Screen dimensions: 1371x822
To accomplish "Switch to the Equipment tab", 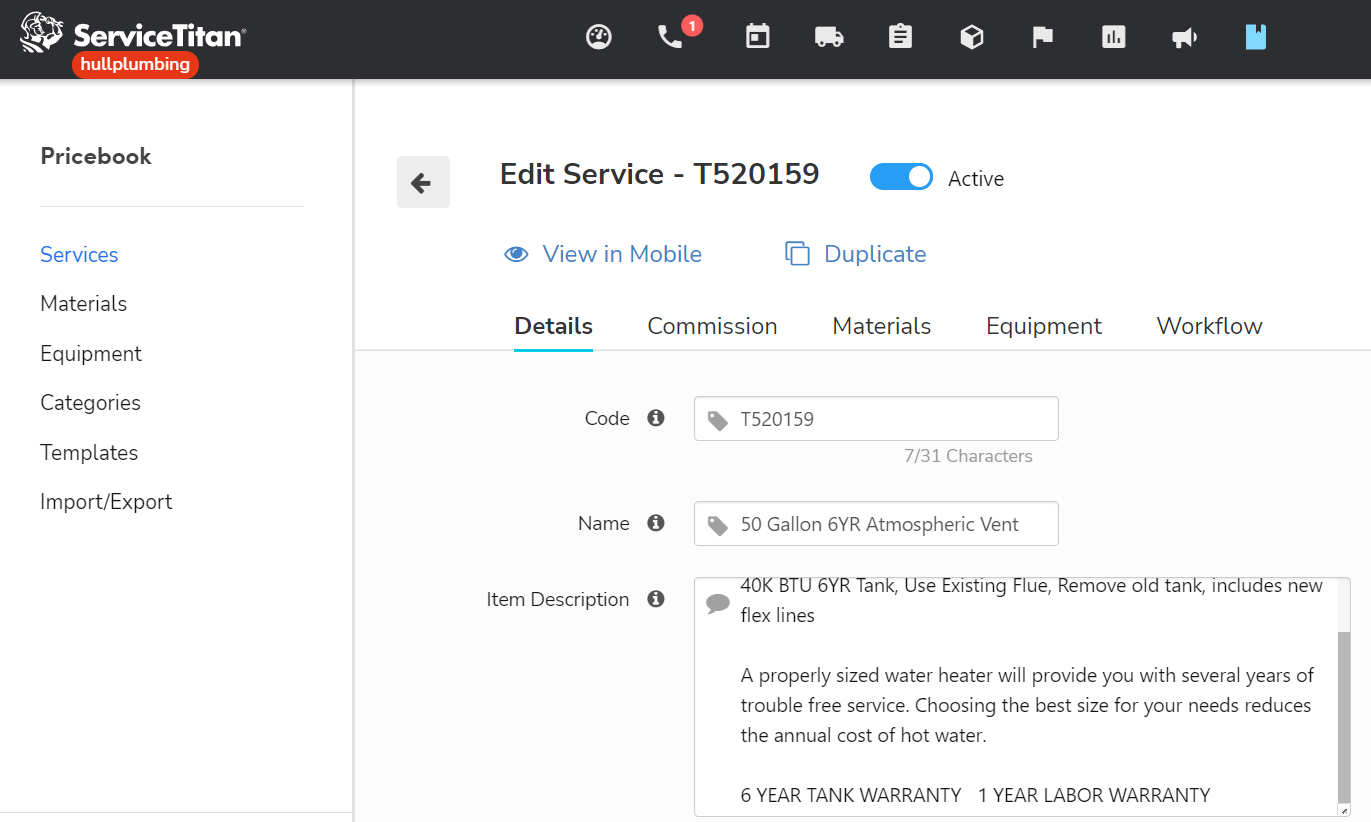I will point(1043,326).
